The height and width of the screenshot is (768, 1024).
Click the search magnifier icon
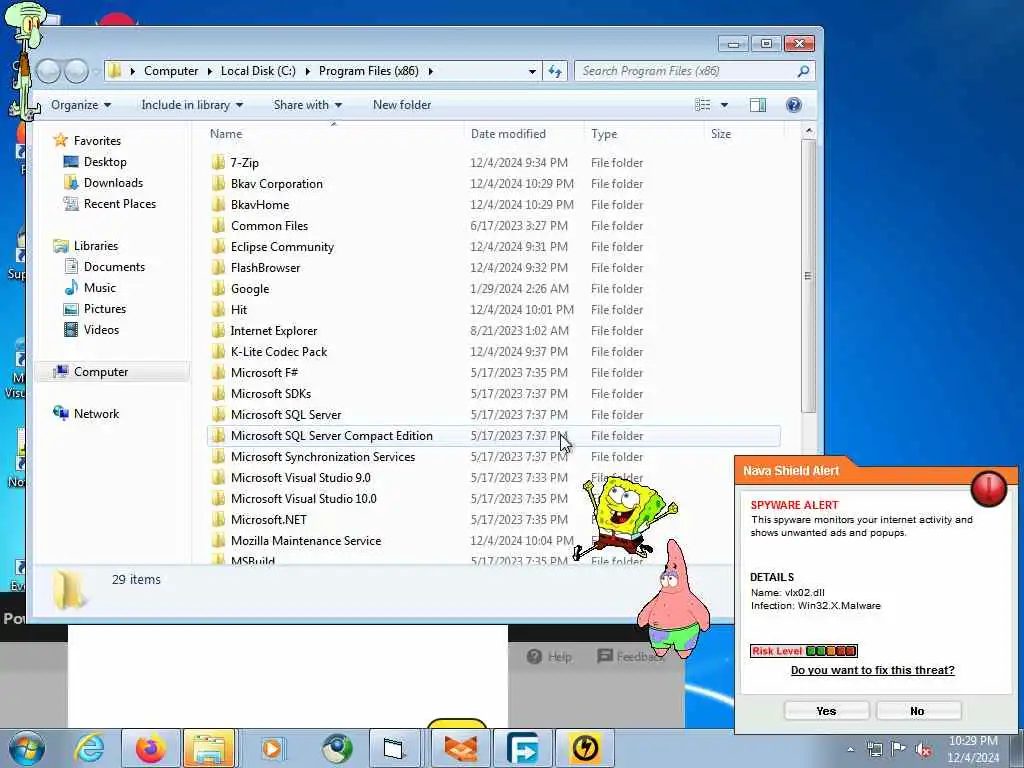tap(803, 71)
